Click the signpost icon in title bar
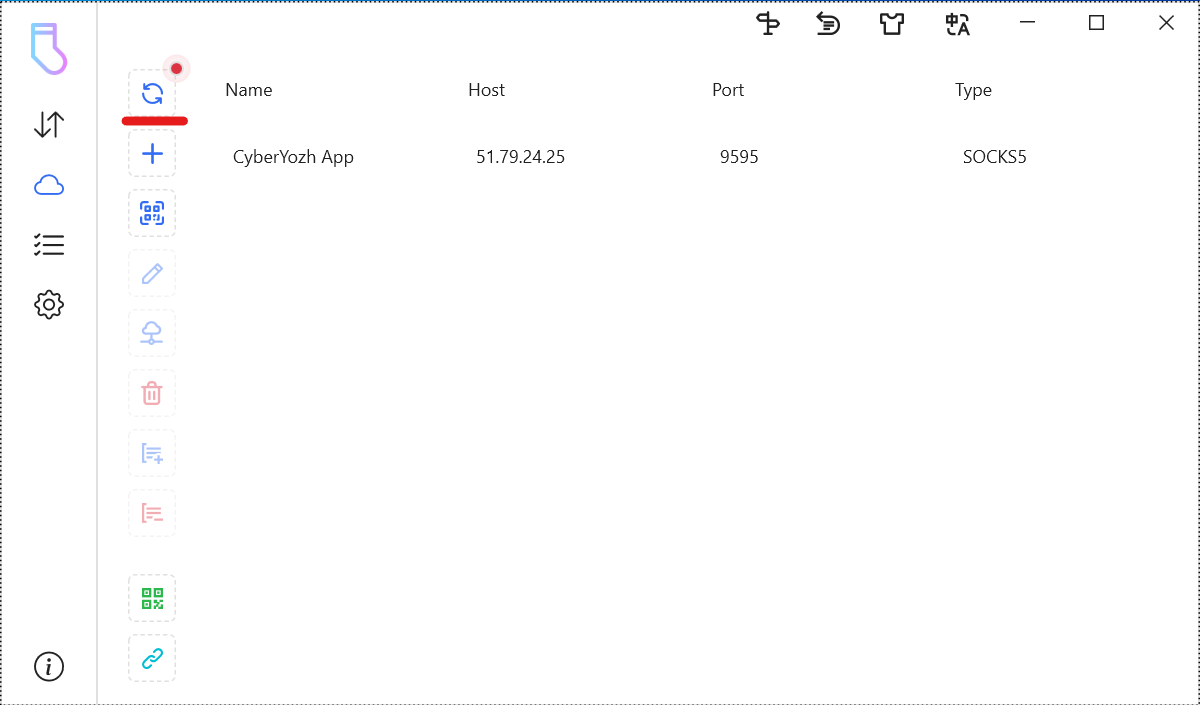Viewport: 1200px width, 705px height. [x=767, y=24]
